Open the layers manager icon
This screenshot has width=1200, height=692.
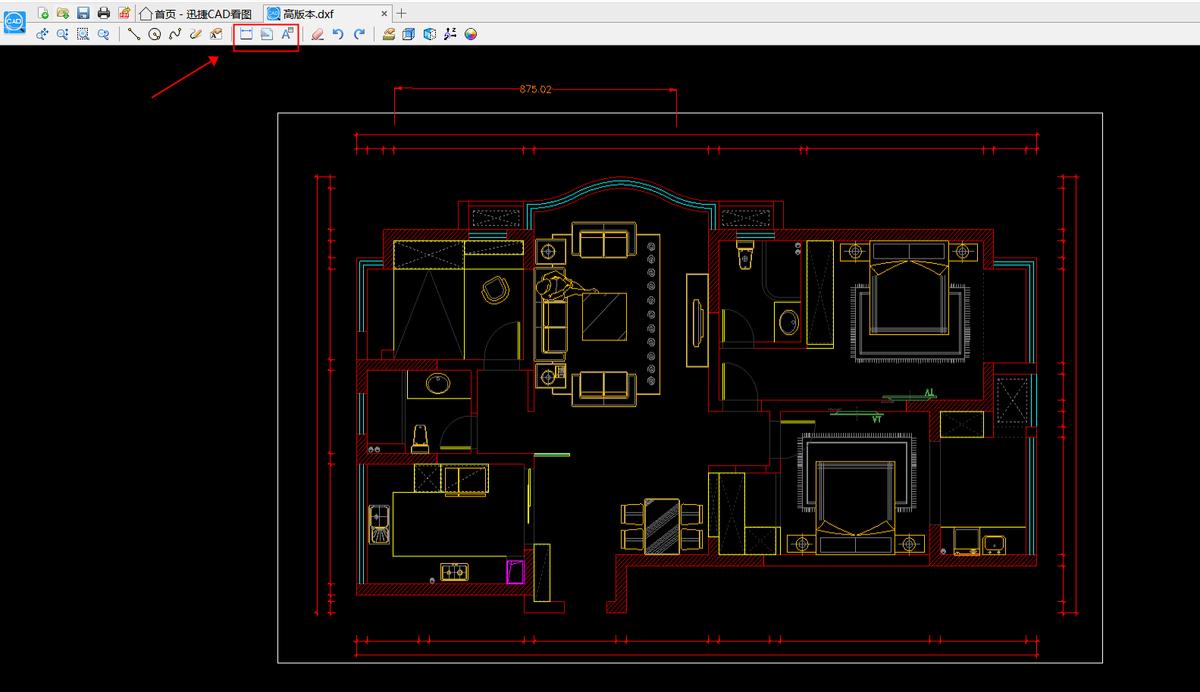pyautogui.click(x=388, y=34)
